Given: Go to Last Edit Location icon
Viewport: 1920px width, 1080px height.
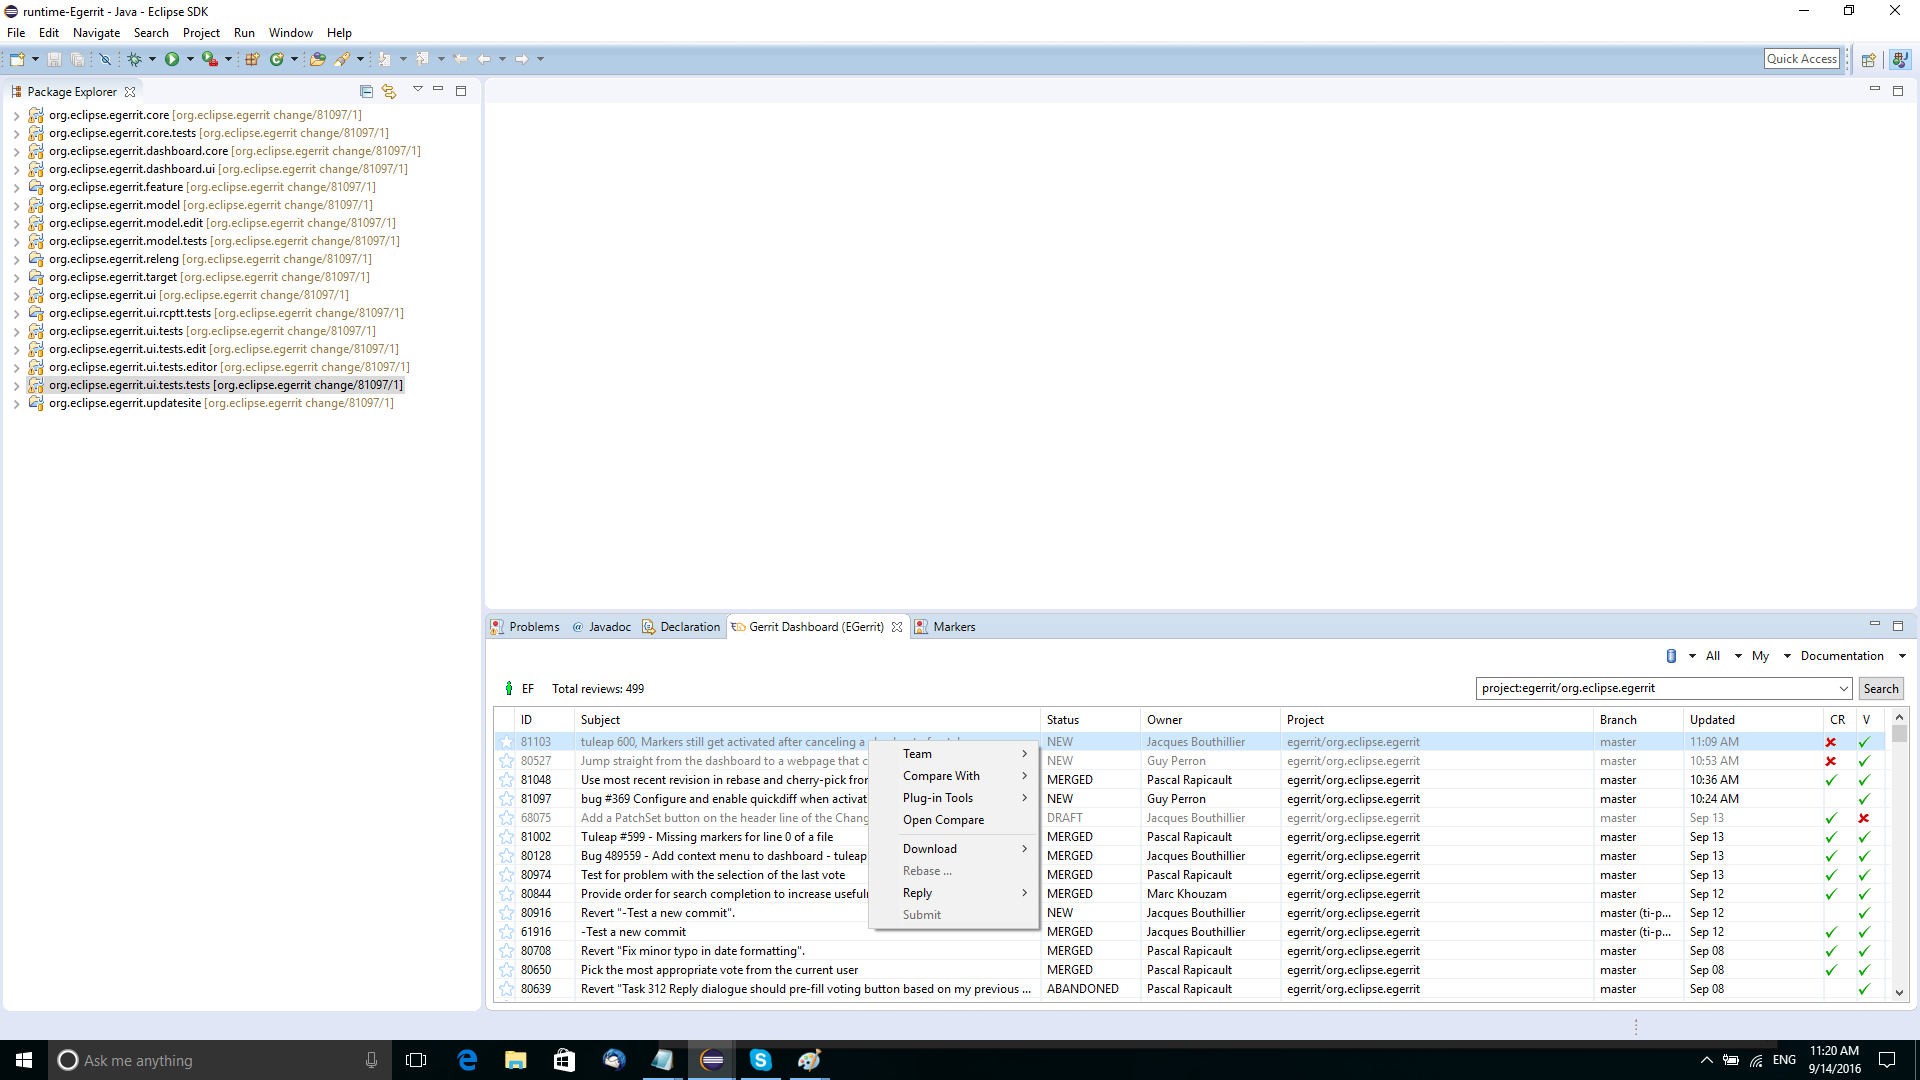Looking at the screenshot, I should click(461, 59).
